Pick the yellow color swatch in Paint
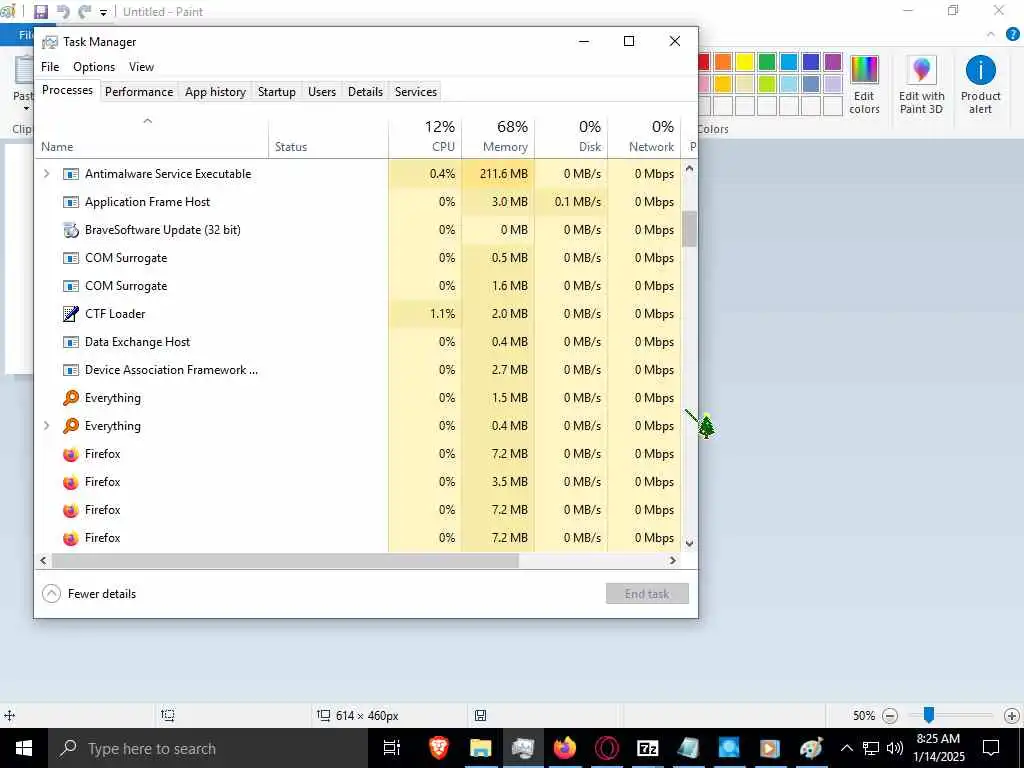1024x768 pixels. coord(745,61)
